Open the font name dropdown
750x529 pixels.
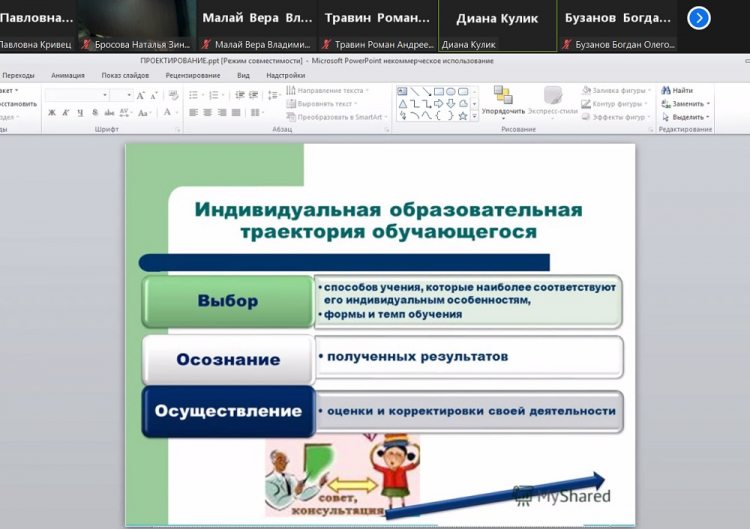click(x=103, y=95)
